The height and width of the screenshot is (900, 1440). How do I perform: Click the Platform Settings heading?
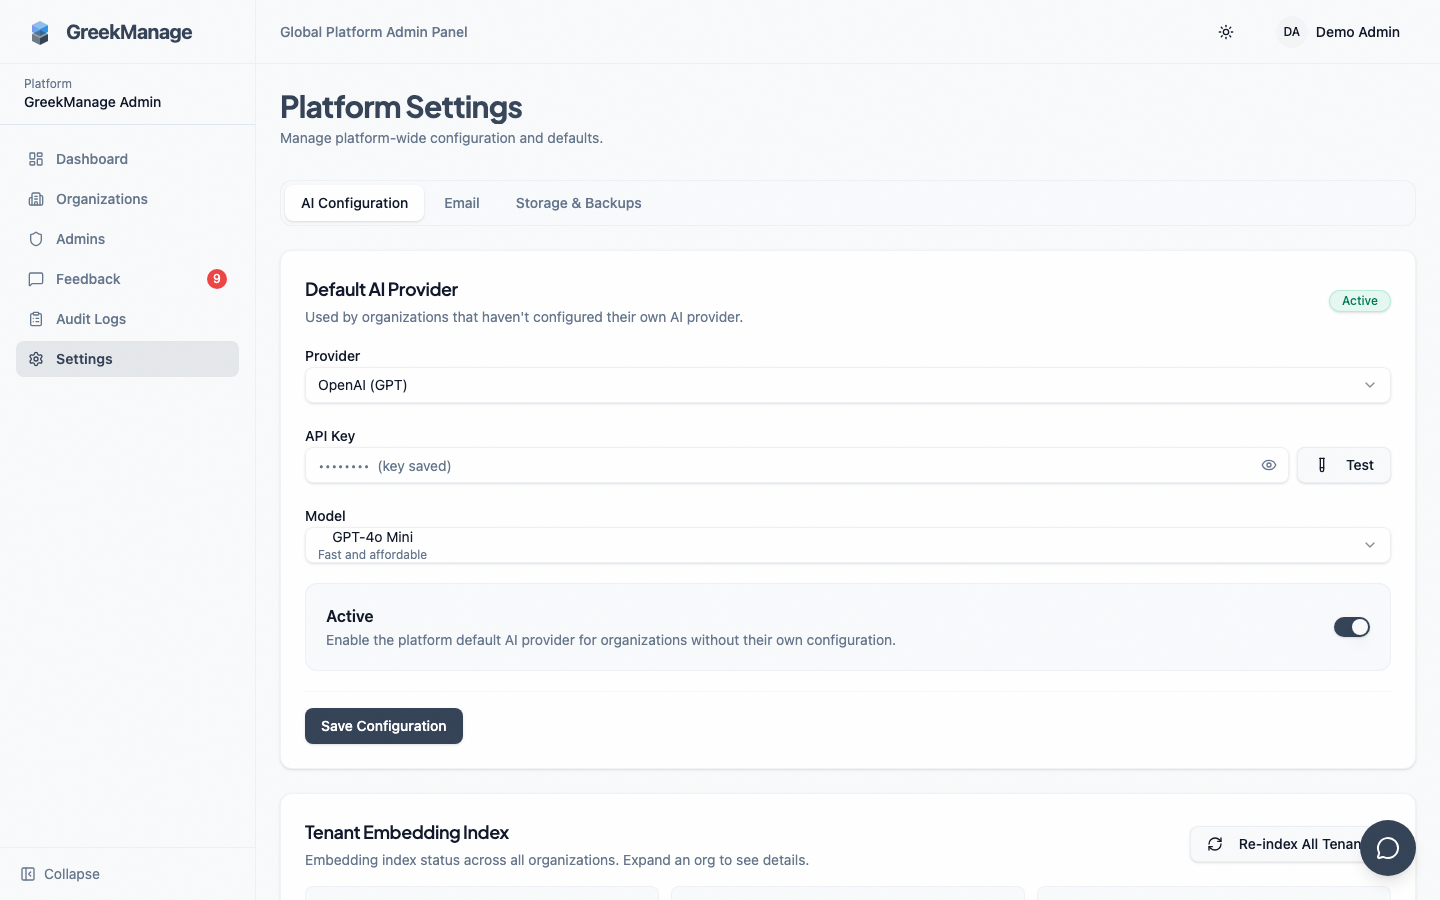point(401,107)
